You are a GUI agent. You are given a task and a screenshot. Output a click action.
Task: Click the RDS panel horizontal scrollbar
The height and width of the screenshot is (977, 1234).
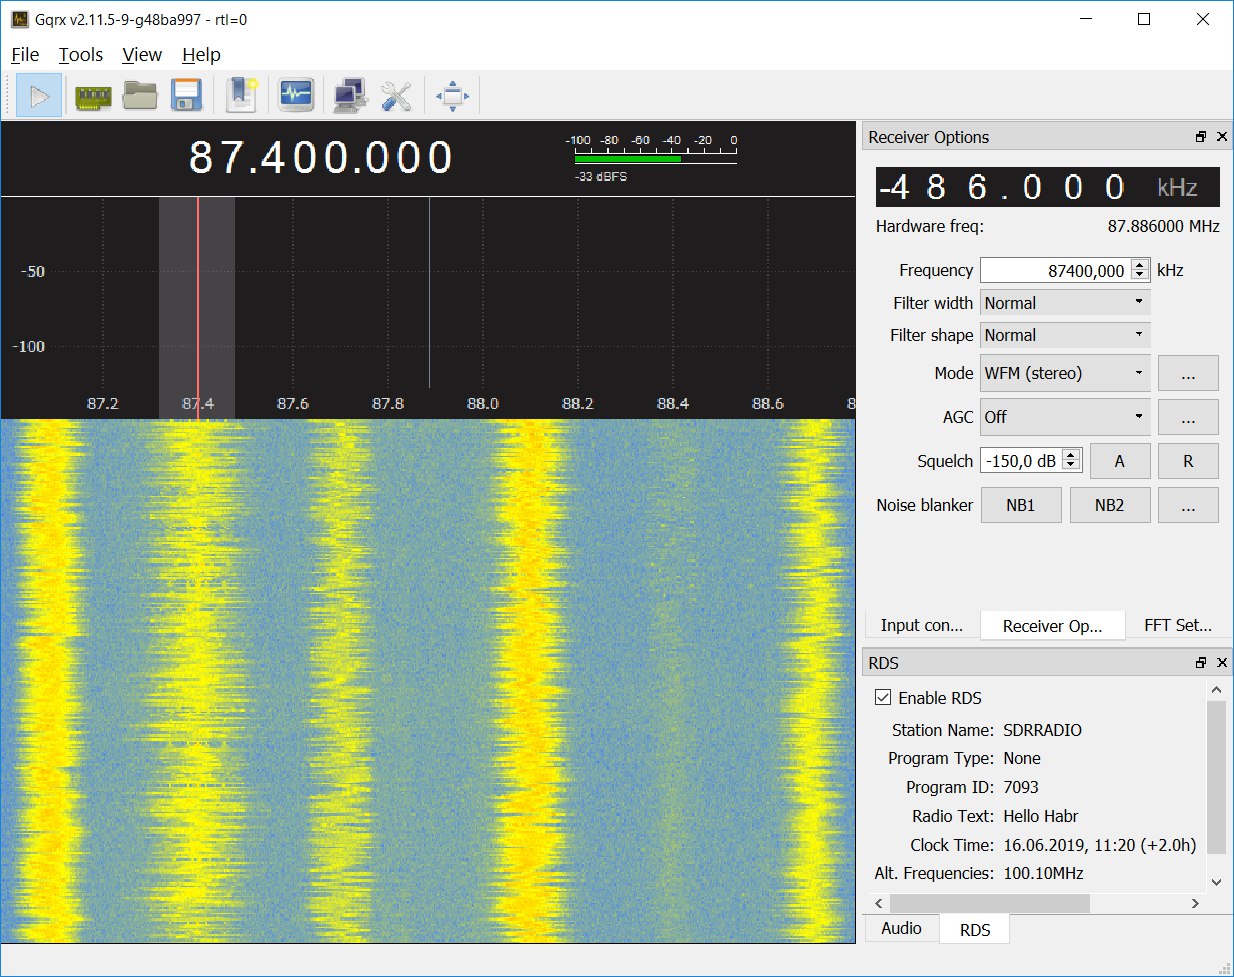[988, 903]
